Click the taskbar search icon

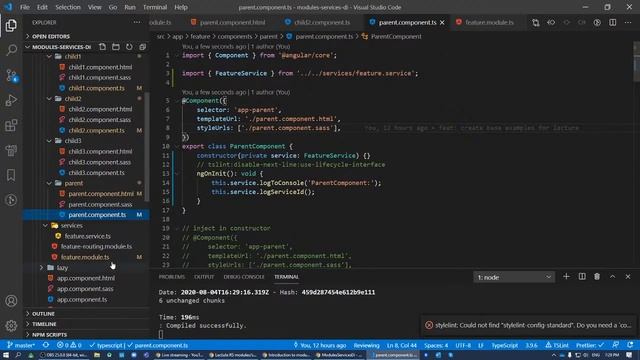click(x=18, y=355)
